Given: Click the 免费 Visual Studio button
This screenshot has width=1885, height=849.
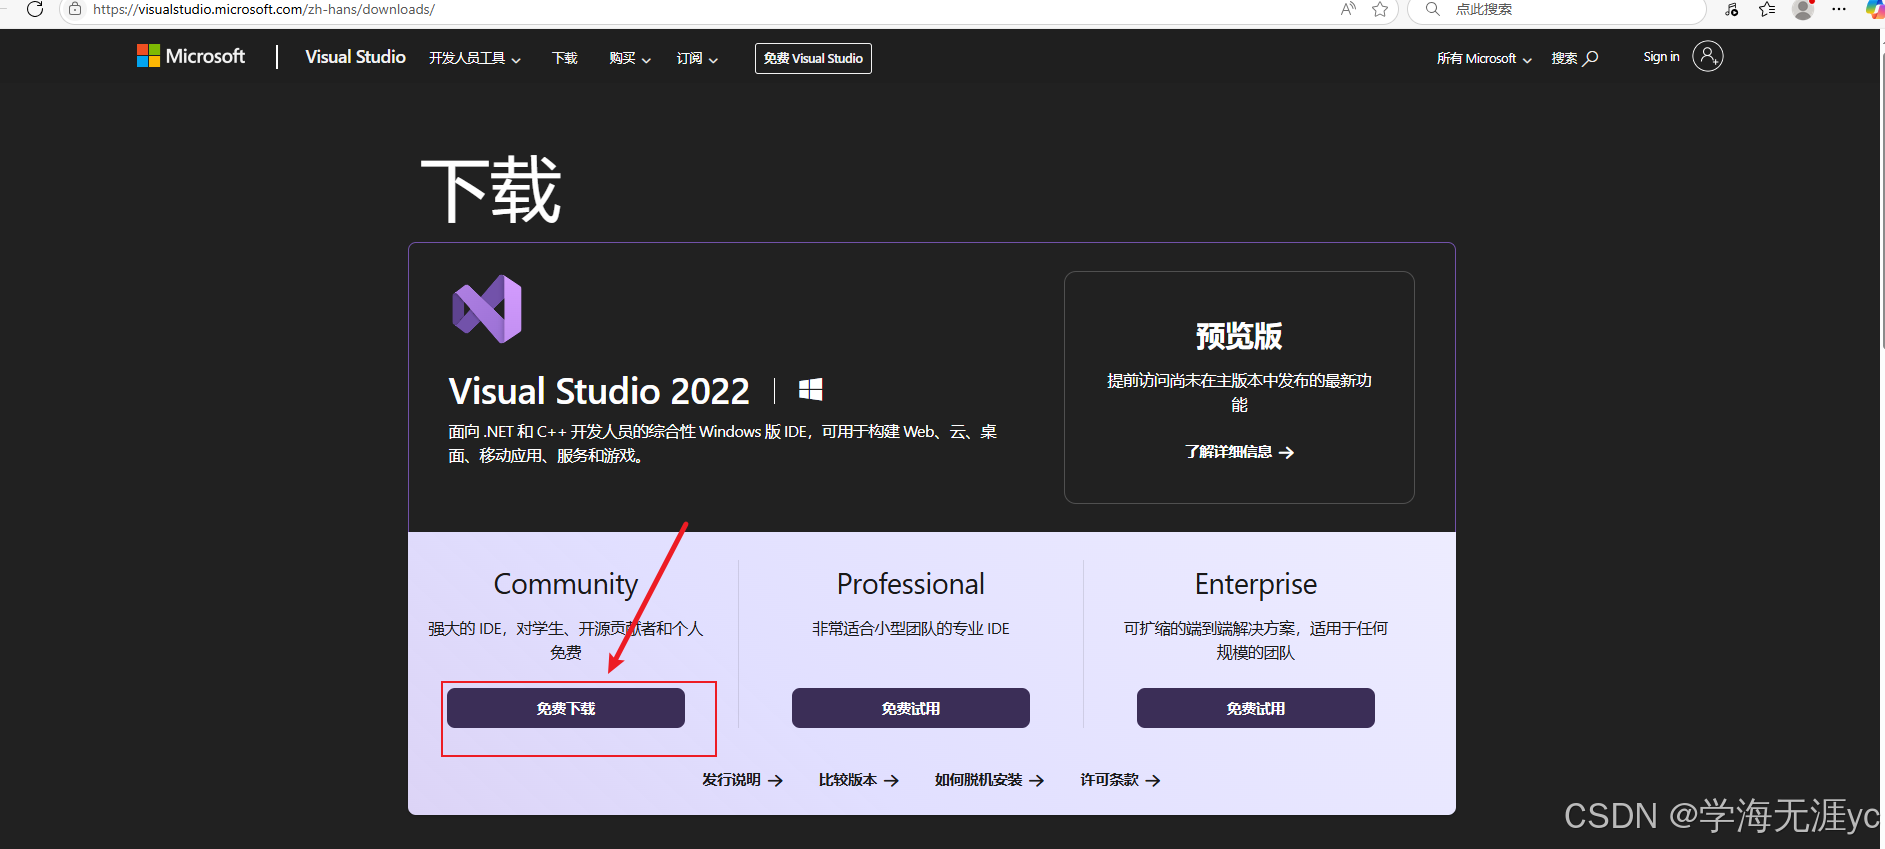Looking at the screenshot, I should (x=813, y=58).
